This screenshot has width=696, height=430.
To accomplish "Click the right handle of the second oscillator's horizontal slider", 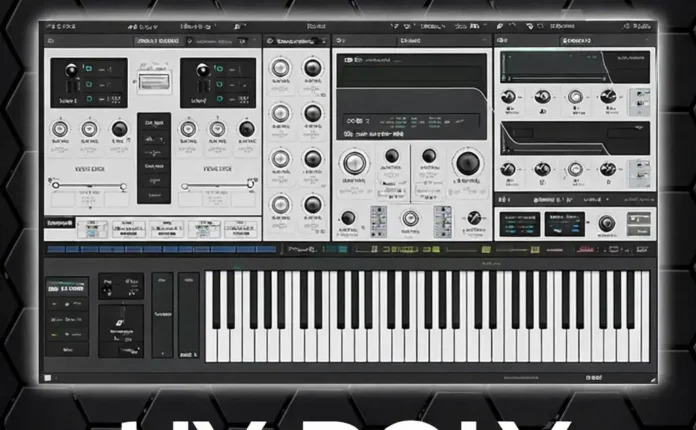I will click(x=250, y=184).
